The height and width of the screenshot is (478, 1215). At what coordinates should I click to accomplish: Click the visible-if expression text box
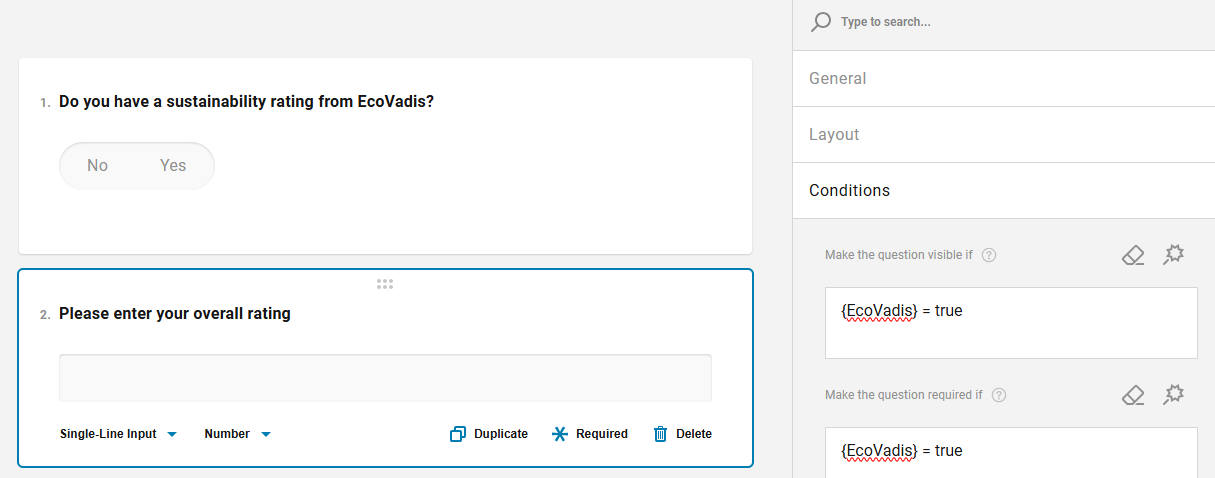point(1010,323)
